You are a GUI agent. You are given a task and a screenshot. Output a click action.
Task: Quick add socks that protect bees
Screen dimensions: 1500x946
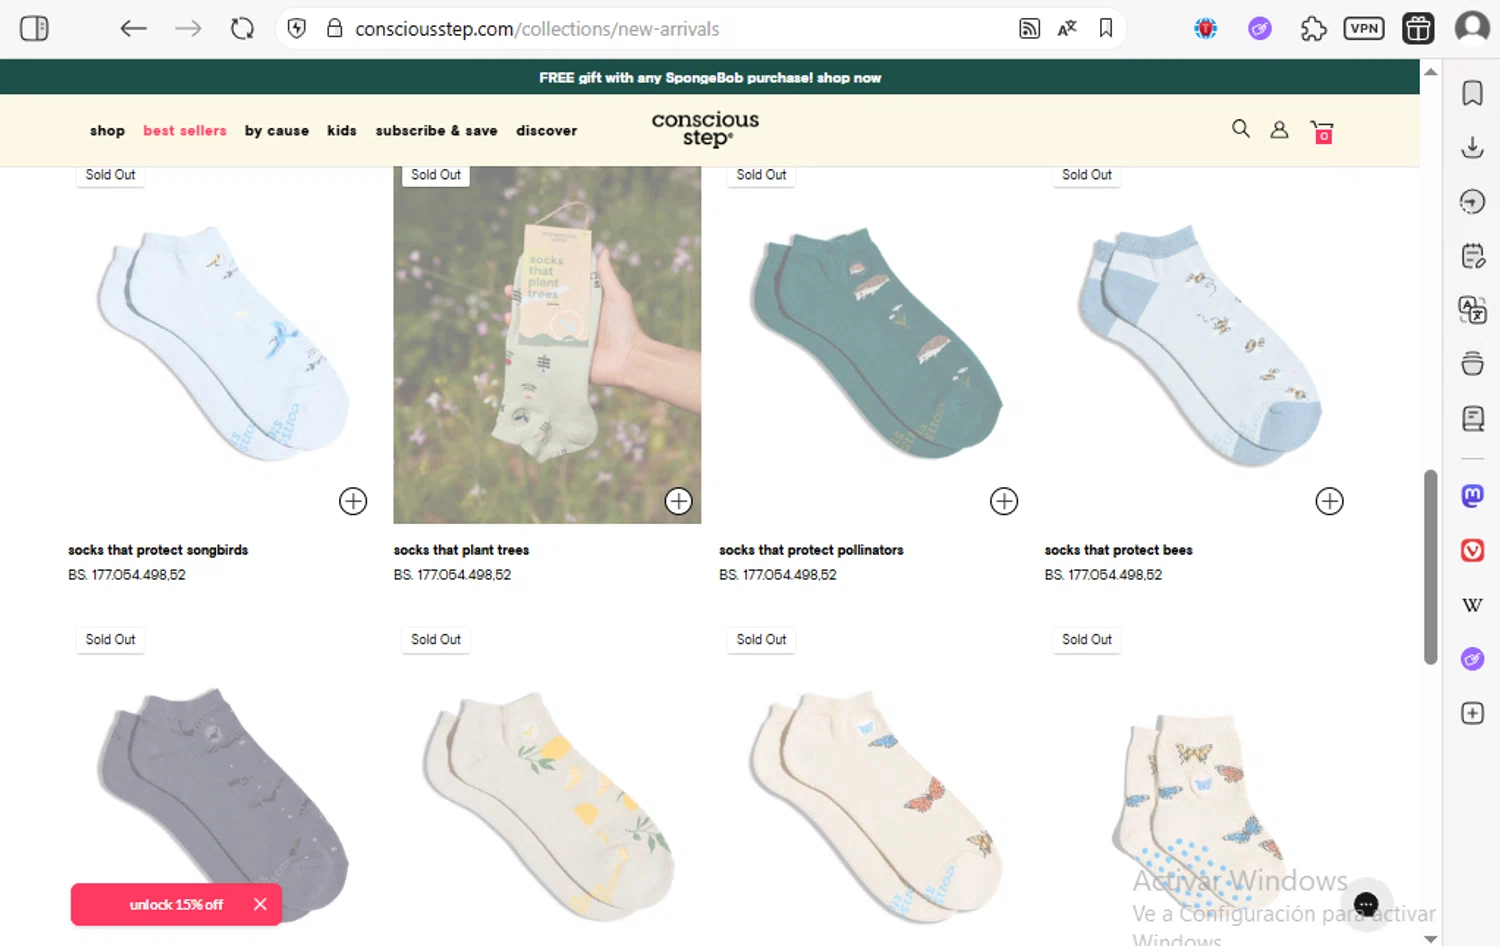1329,501
